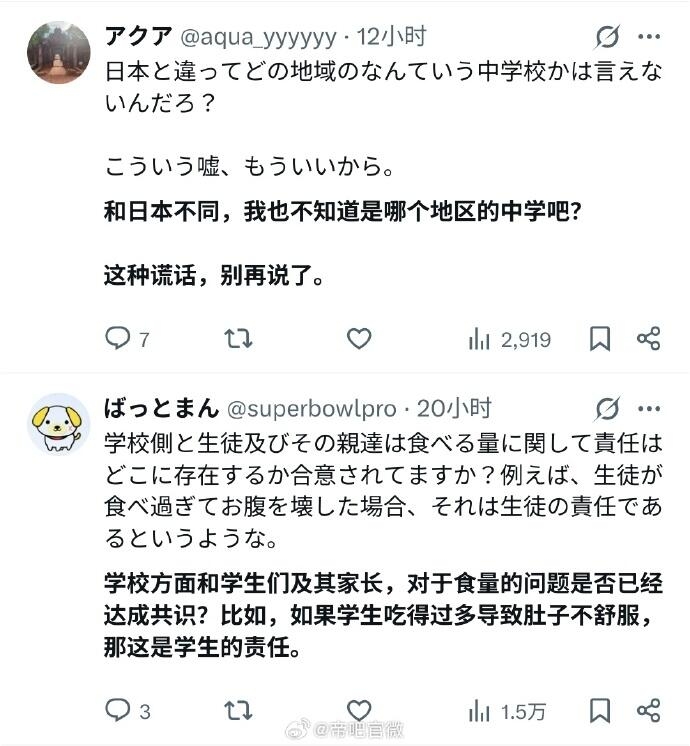The height and width of the screenshot is (746, 690).
Task: Share the ばっとまん tweet
Action: click(x=649, y=711)
